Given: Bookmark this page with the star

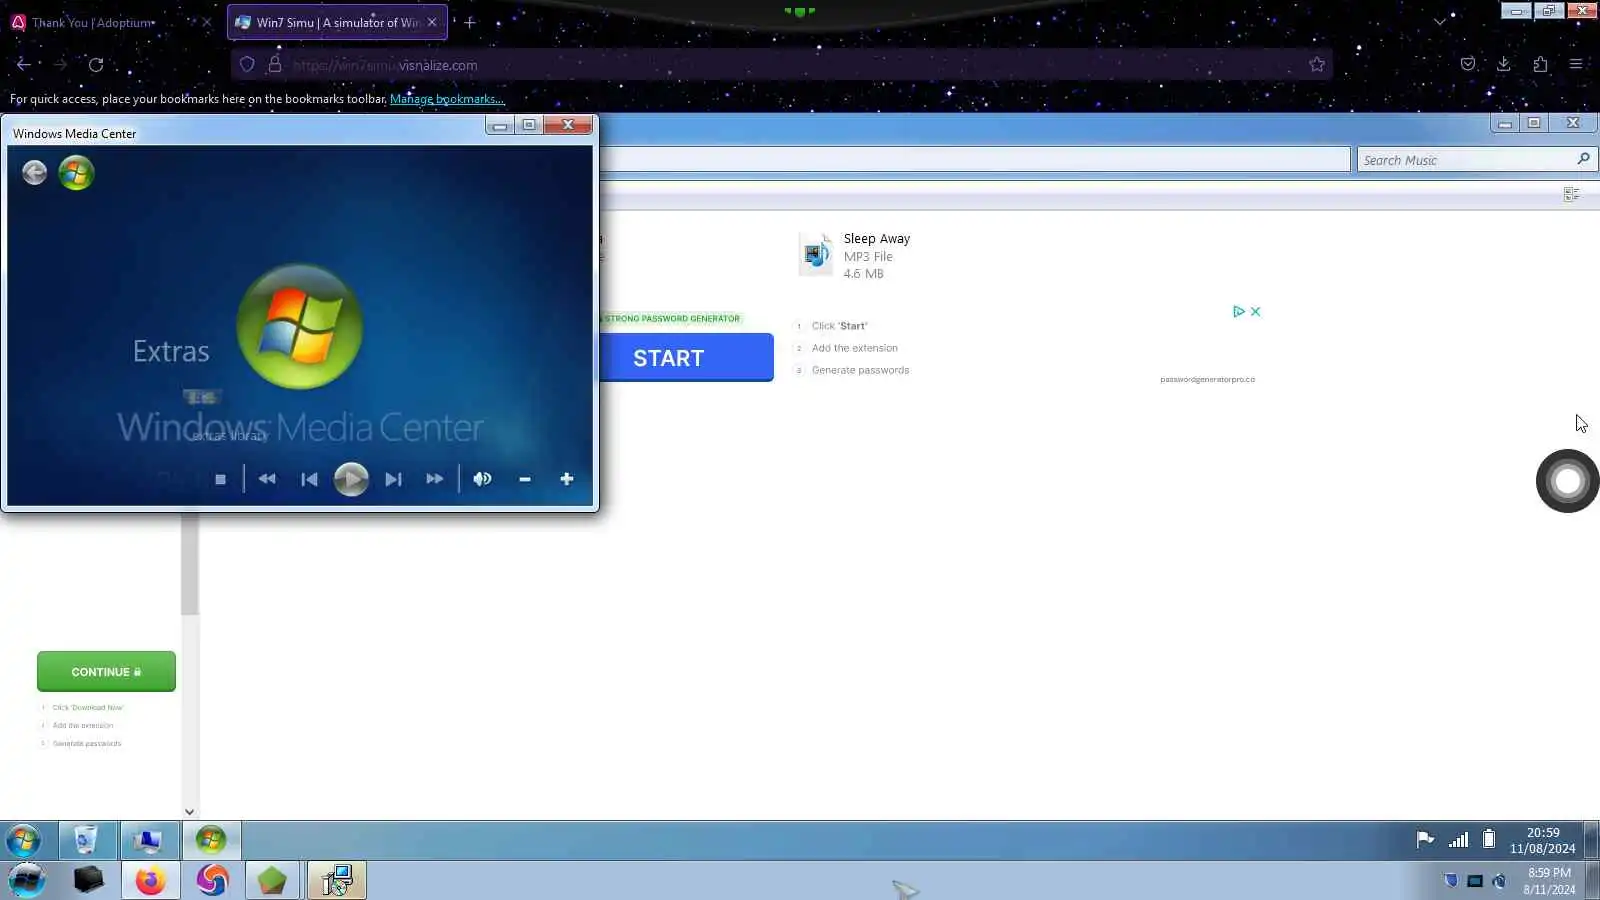Looking at the screenshot, I should [x=1317, y=65].
